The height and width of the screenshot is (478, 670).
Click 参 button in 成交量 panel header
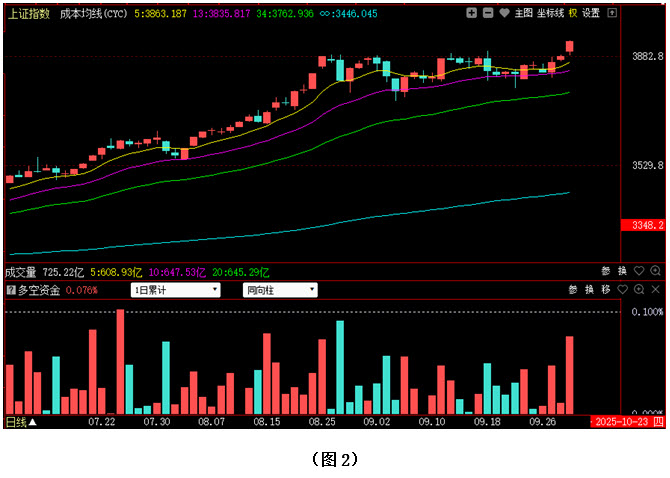606,271
